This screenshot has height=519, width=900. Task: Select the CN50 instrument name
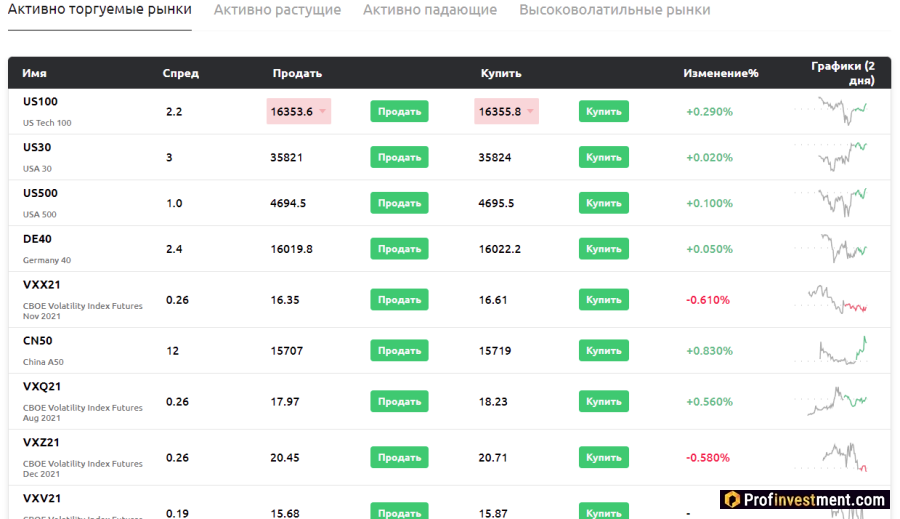(37, 341)
